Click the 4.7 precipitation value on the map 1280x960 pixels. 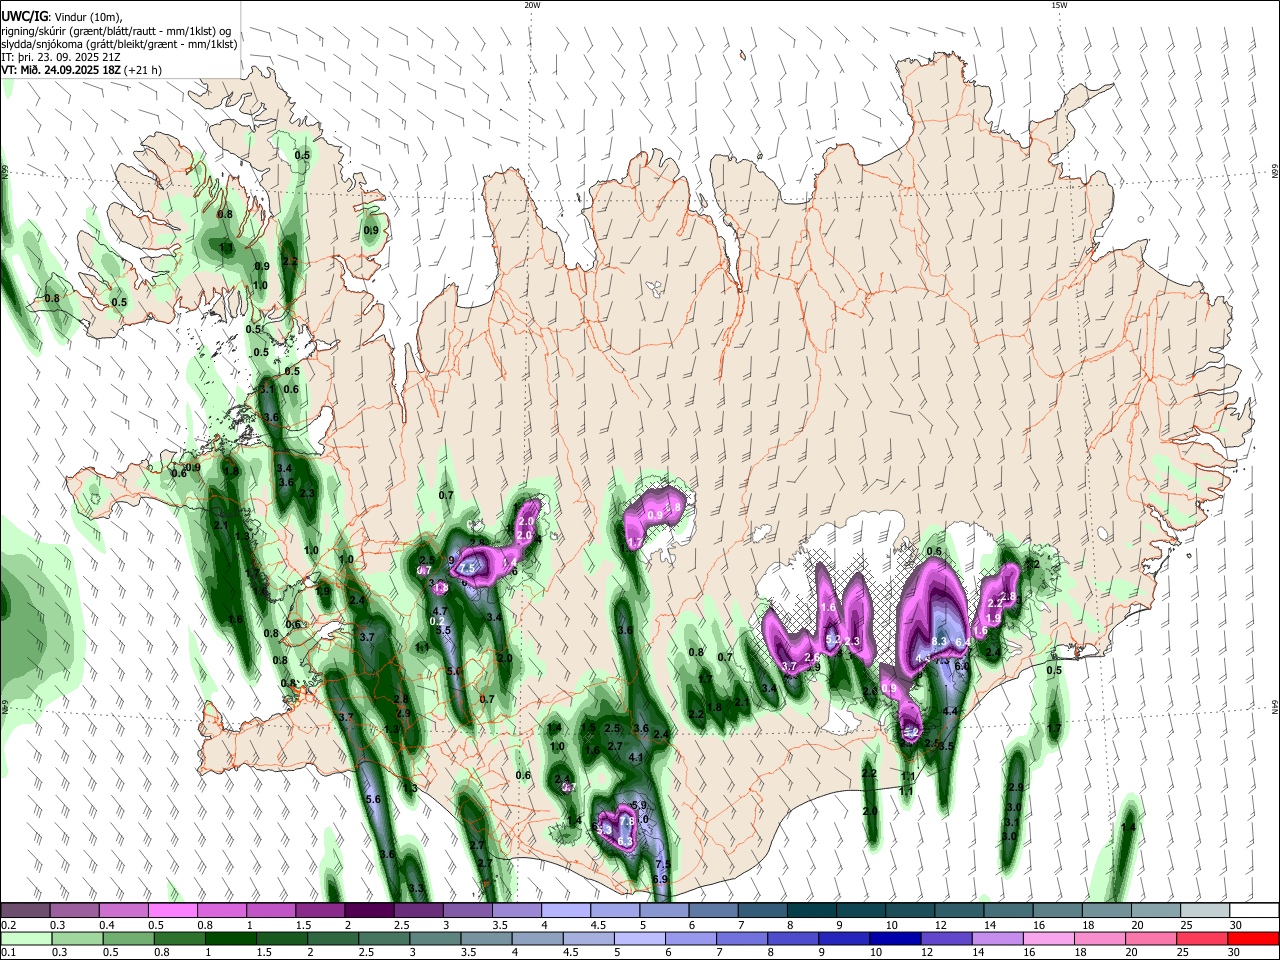439,611
